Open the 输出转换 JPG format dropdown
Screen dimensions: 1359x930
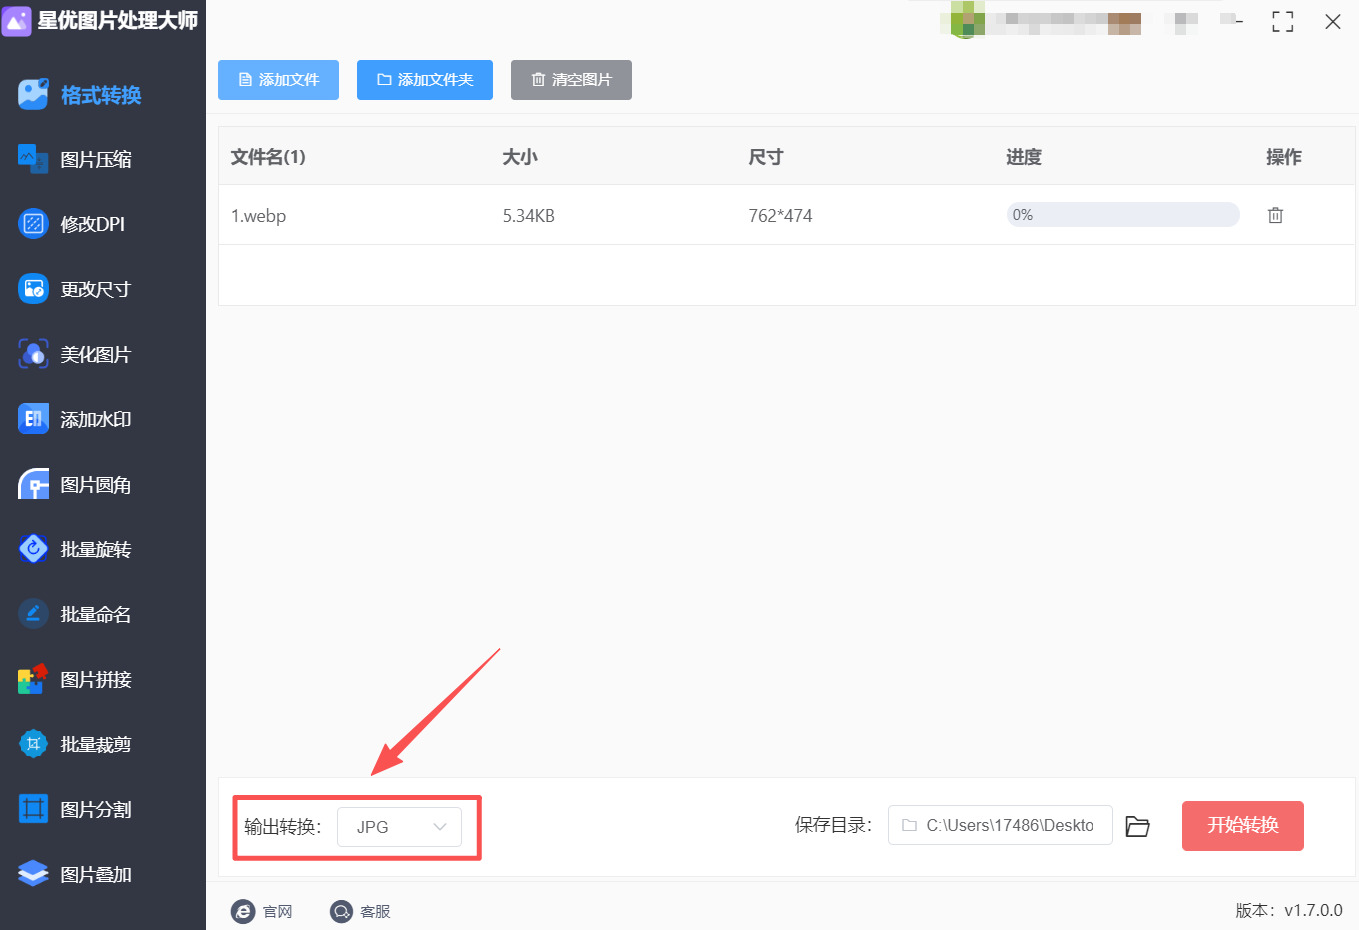(399, 827)
